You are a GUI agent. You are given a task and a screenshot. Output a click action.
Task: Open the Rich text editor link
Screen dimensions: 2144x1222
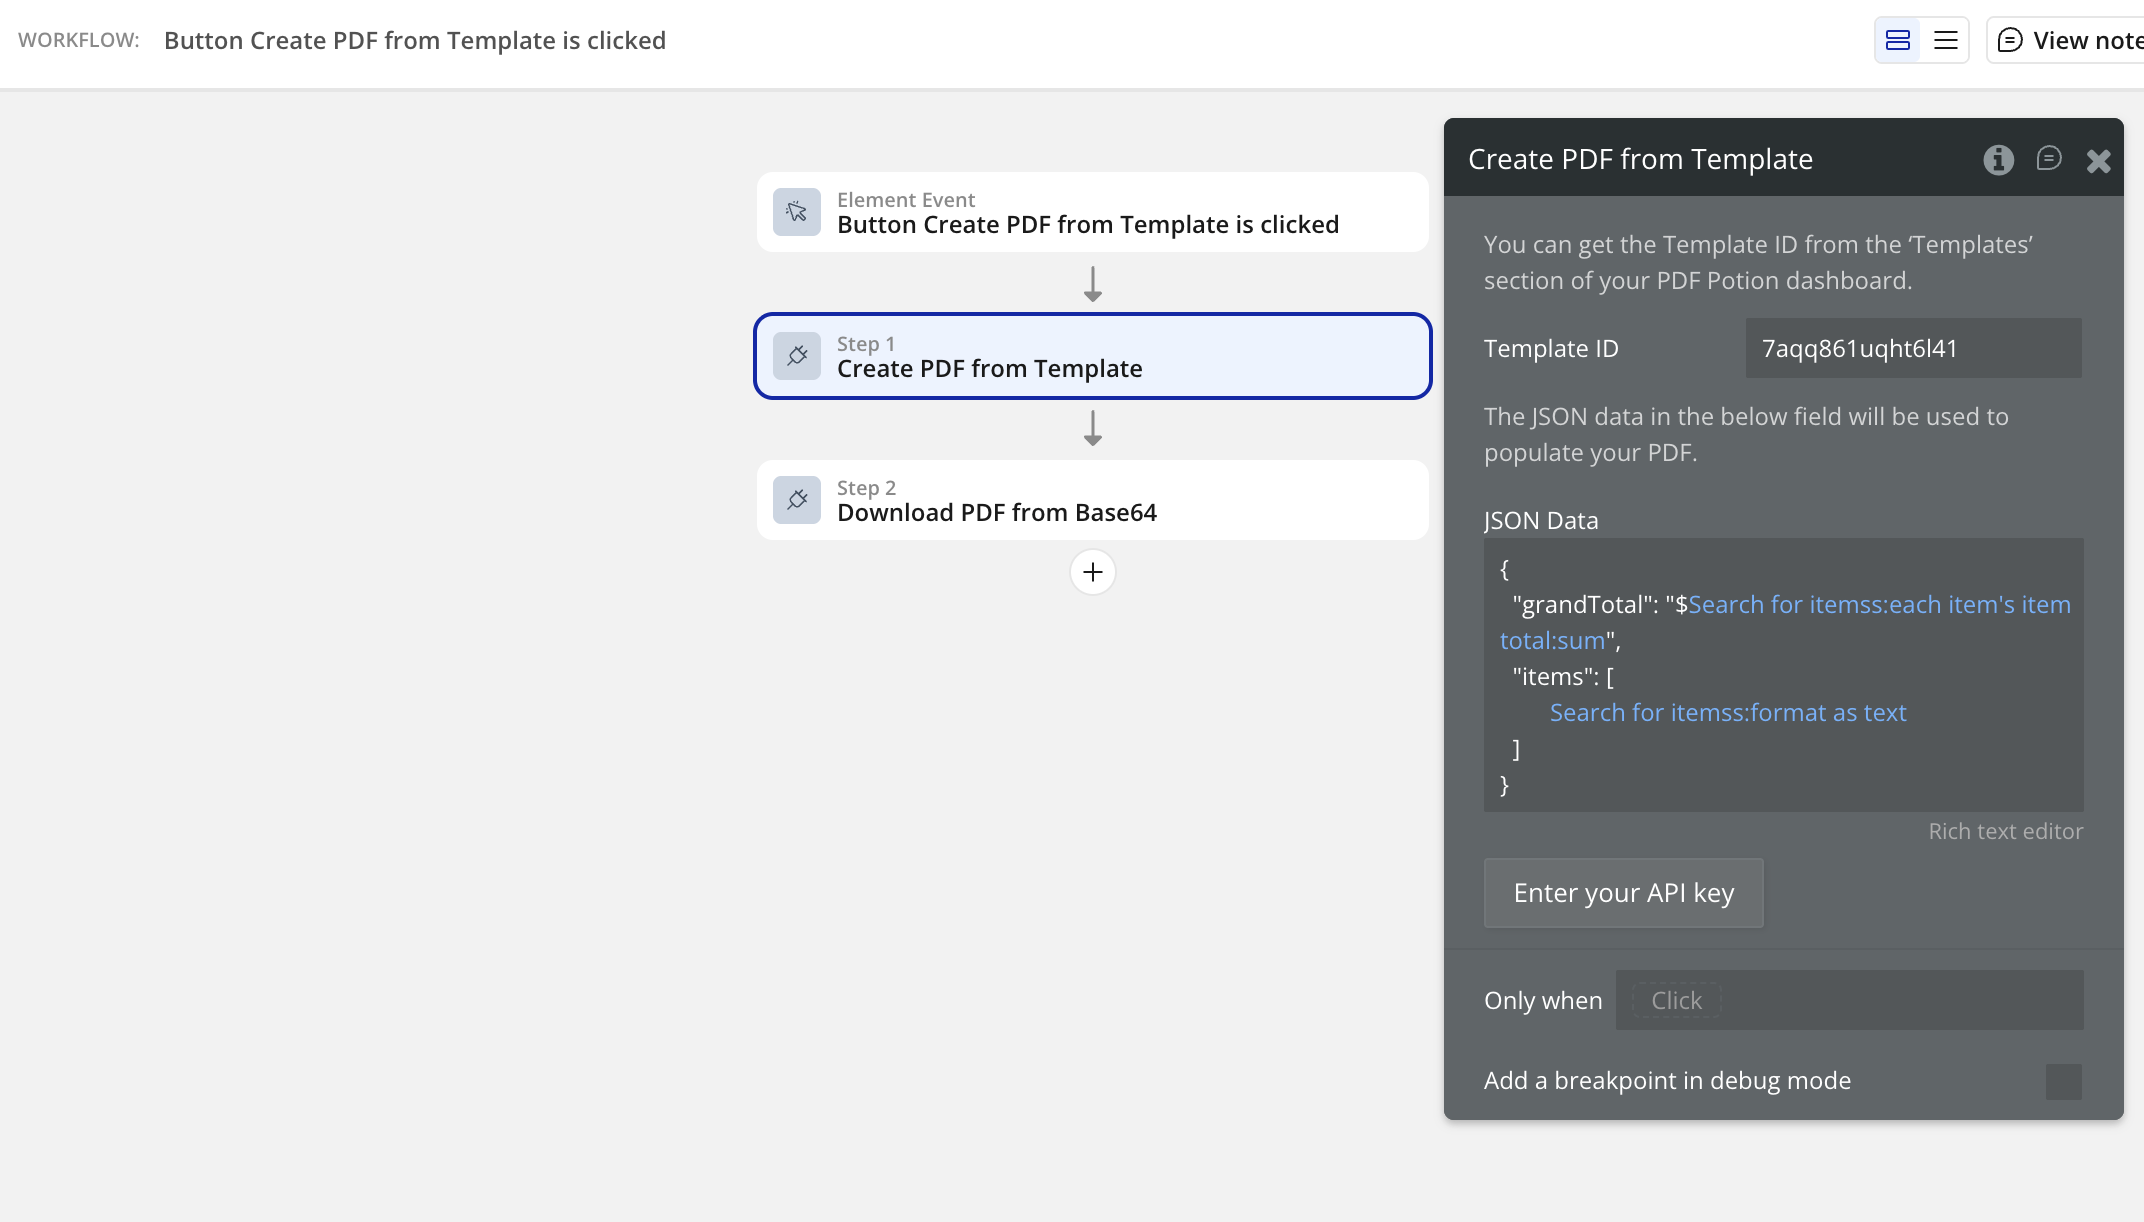coord(2005,831)
